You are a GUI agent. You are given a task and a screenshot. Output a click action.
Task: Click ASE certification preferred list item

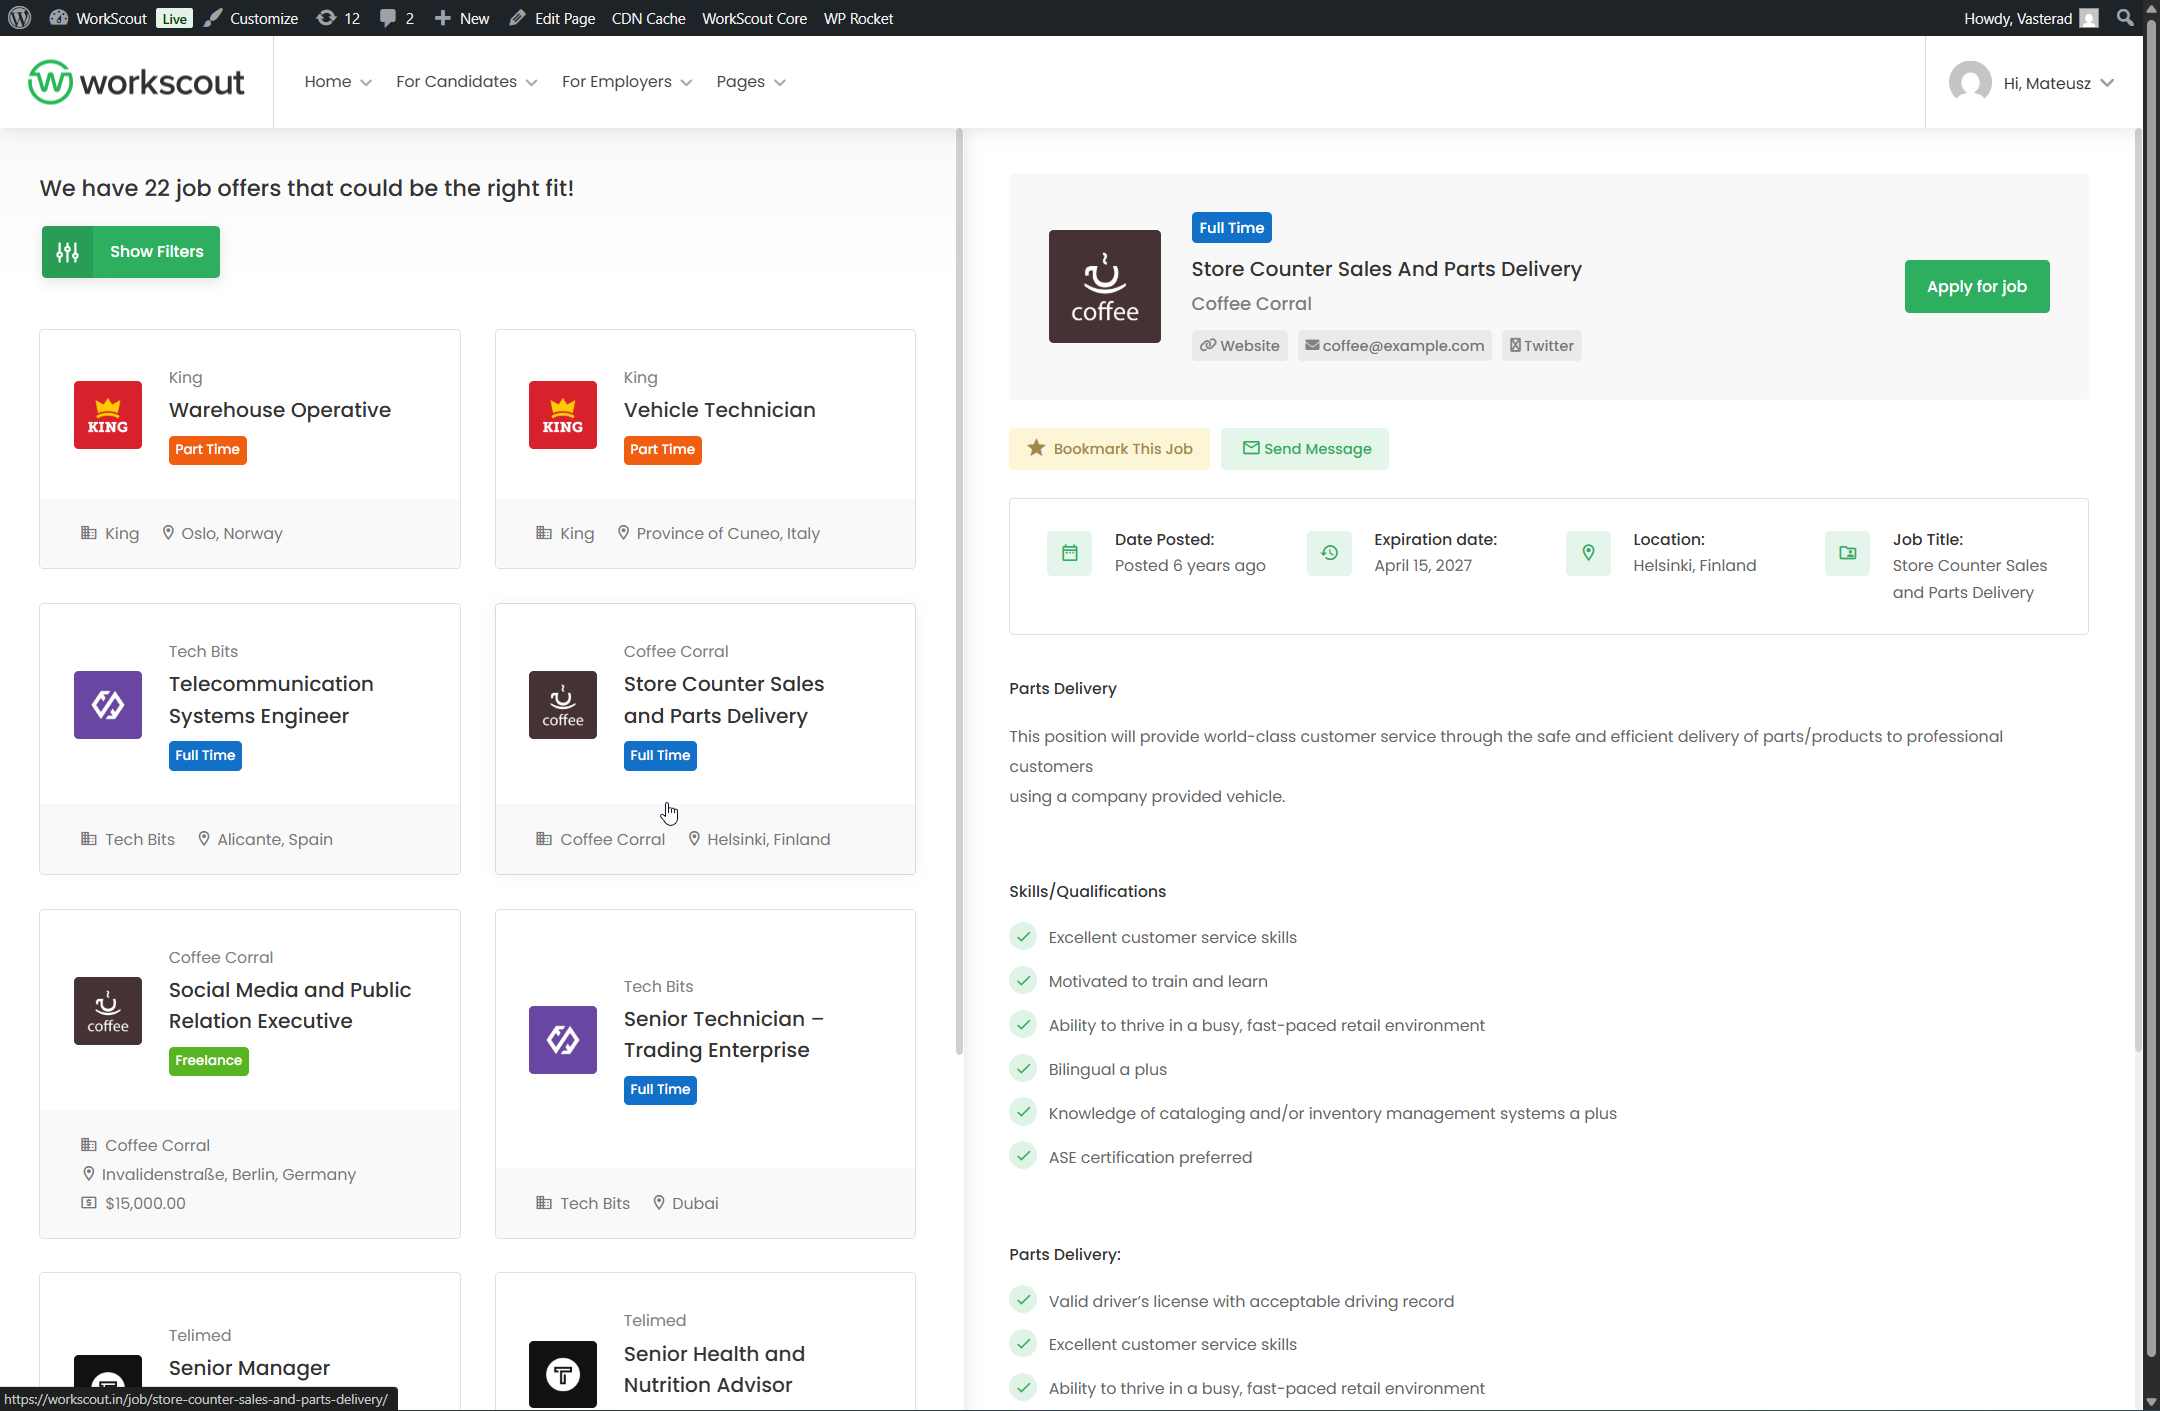pyautogui.click(x=1150, y=1158)
